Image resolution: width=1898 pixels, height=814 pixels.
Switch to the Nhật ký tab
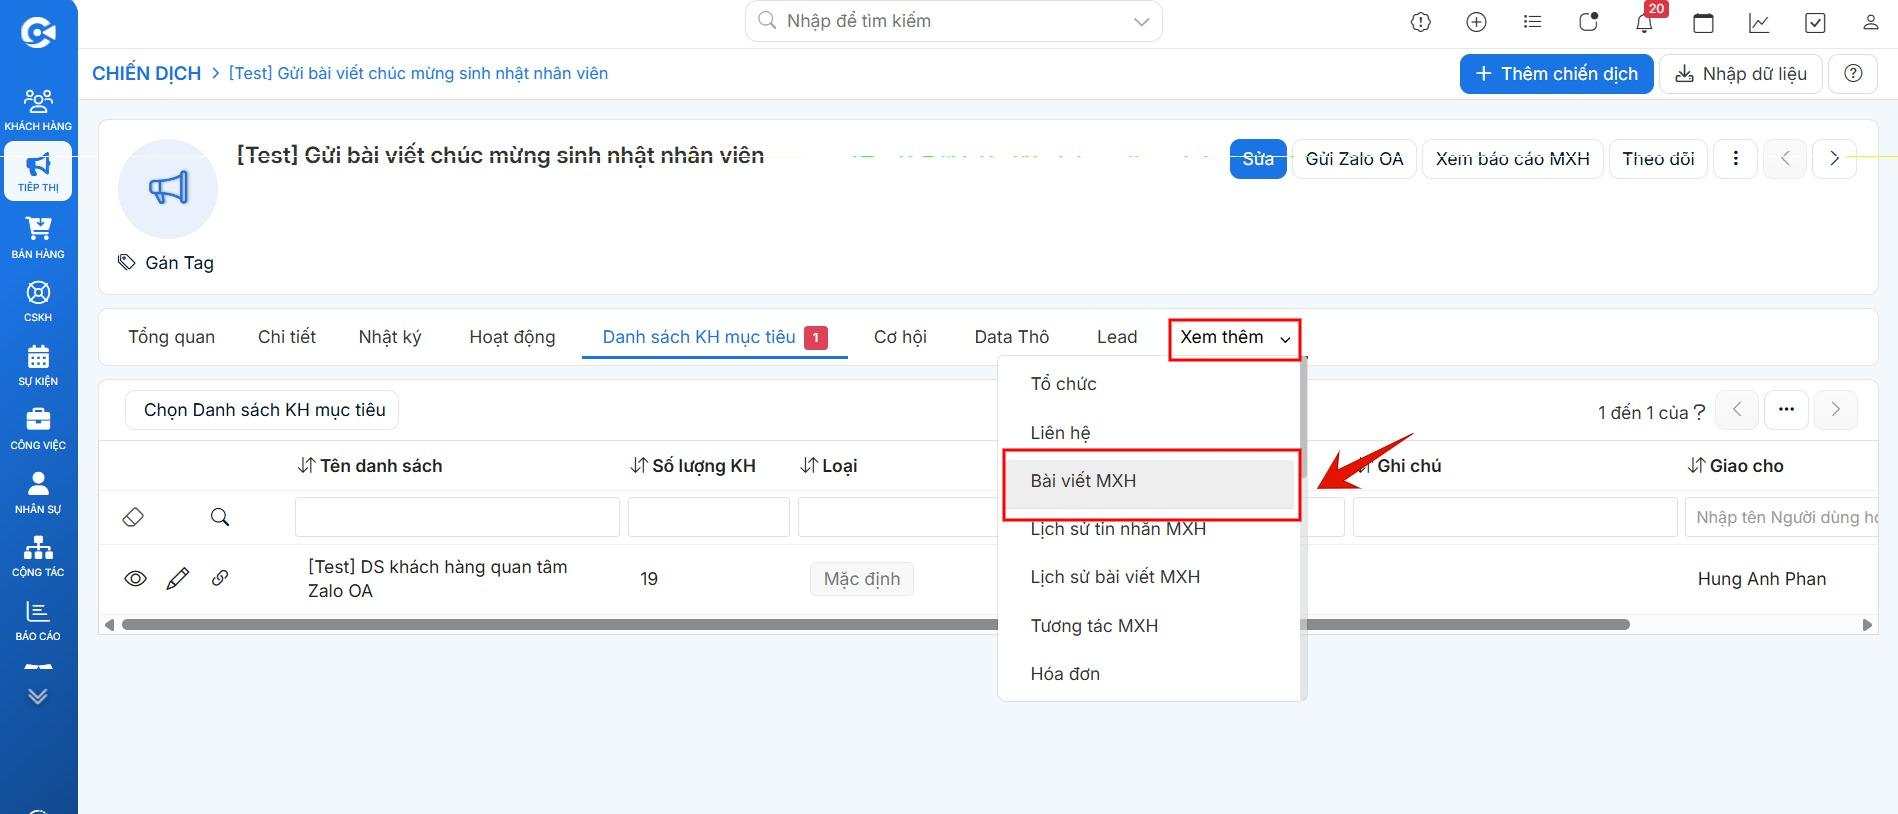click(x=390, y=337)
